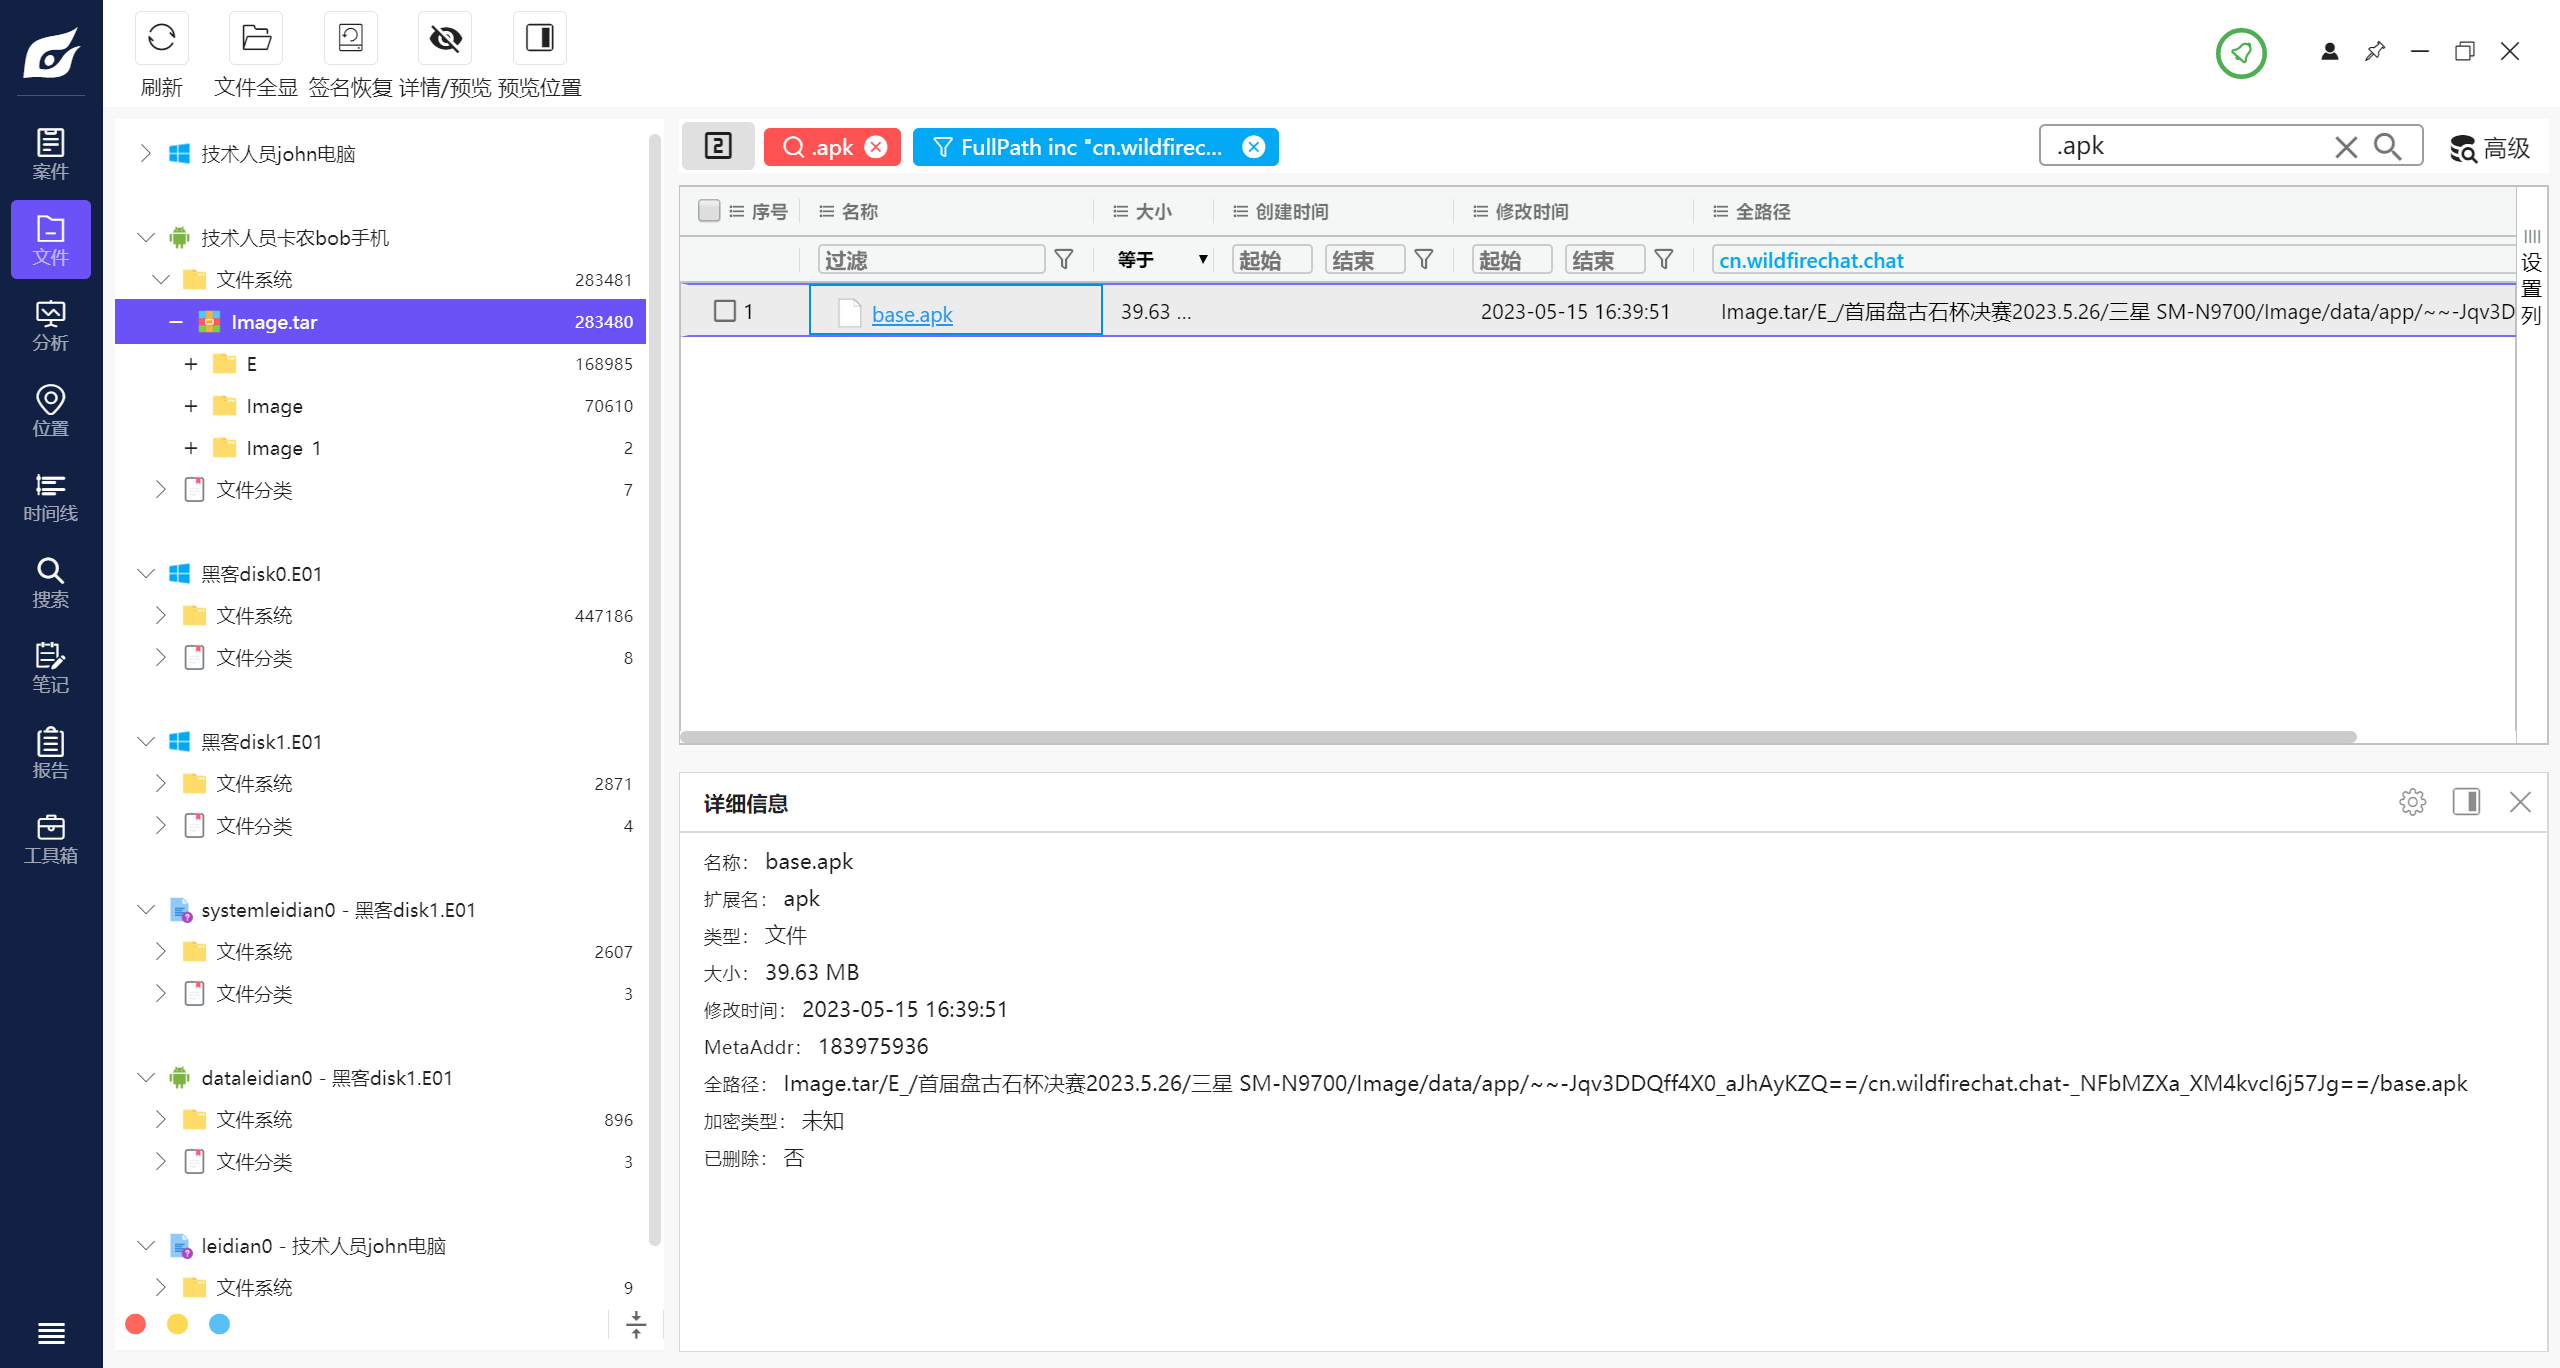This screenshot has width=2560, height=1368.
Task: Select the 文件全显 toolbar icon
Action: [255, 38]
